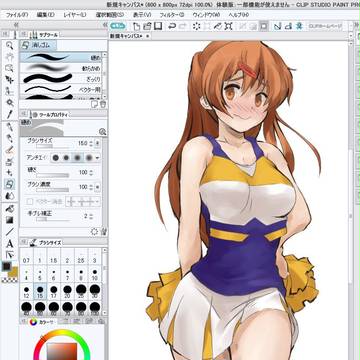Select the Move layer tool

click(10, 80)
